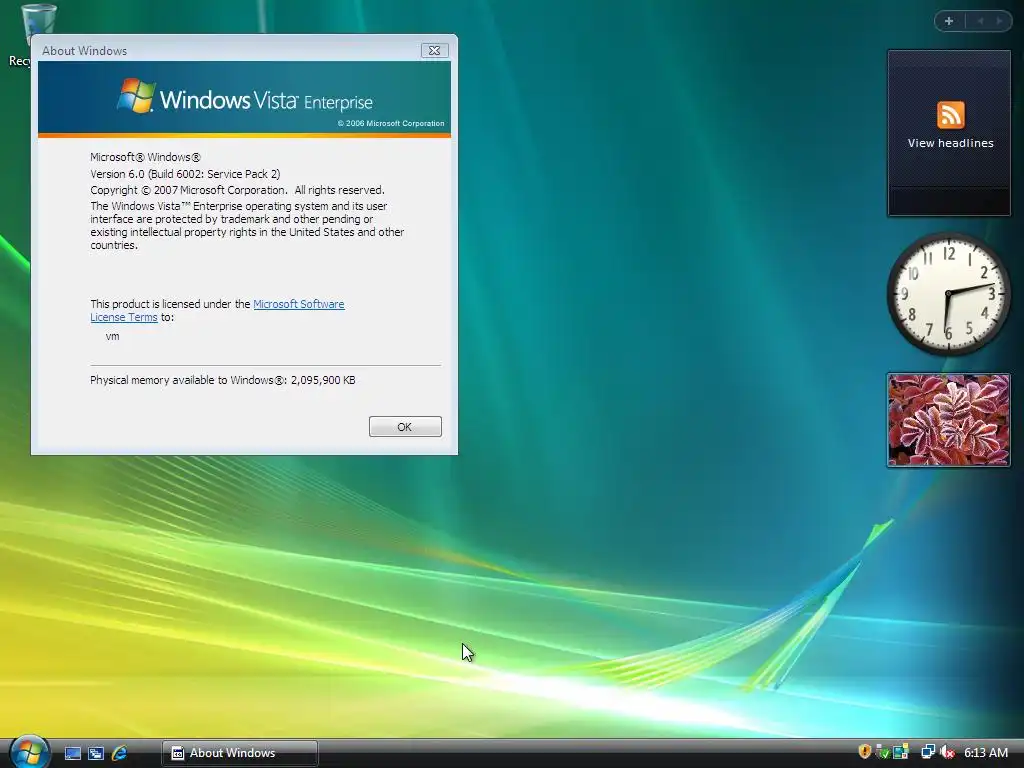Click the Version 6.0 build text line
Viewport: 1024px width, 768px height.
185,174
